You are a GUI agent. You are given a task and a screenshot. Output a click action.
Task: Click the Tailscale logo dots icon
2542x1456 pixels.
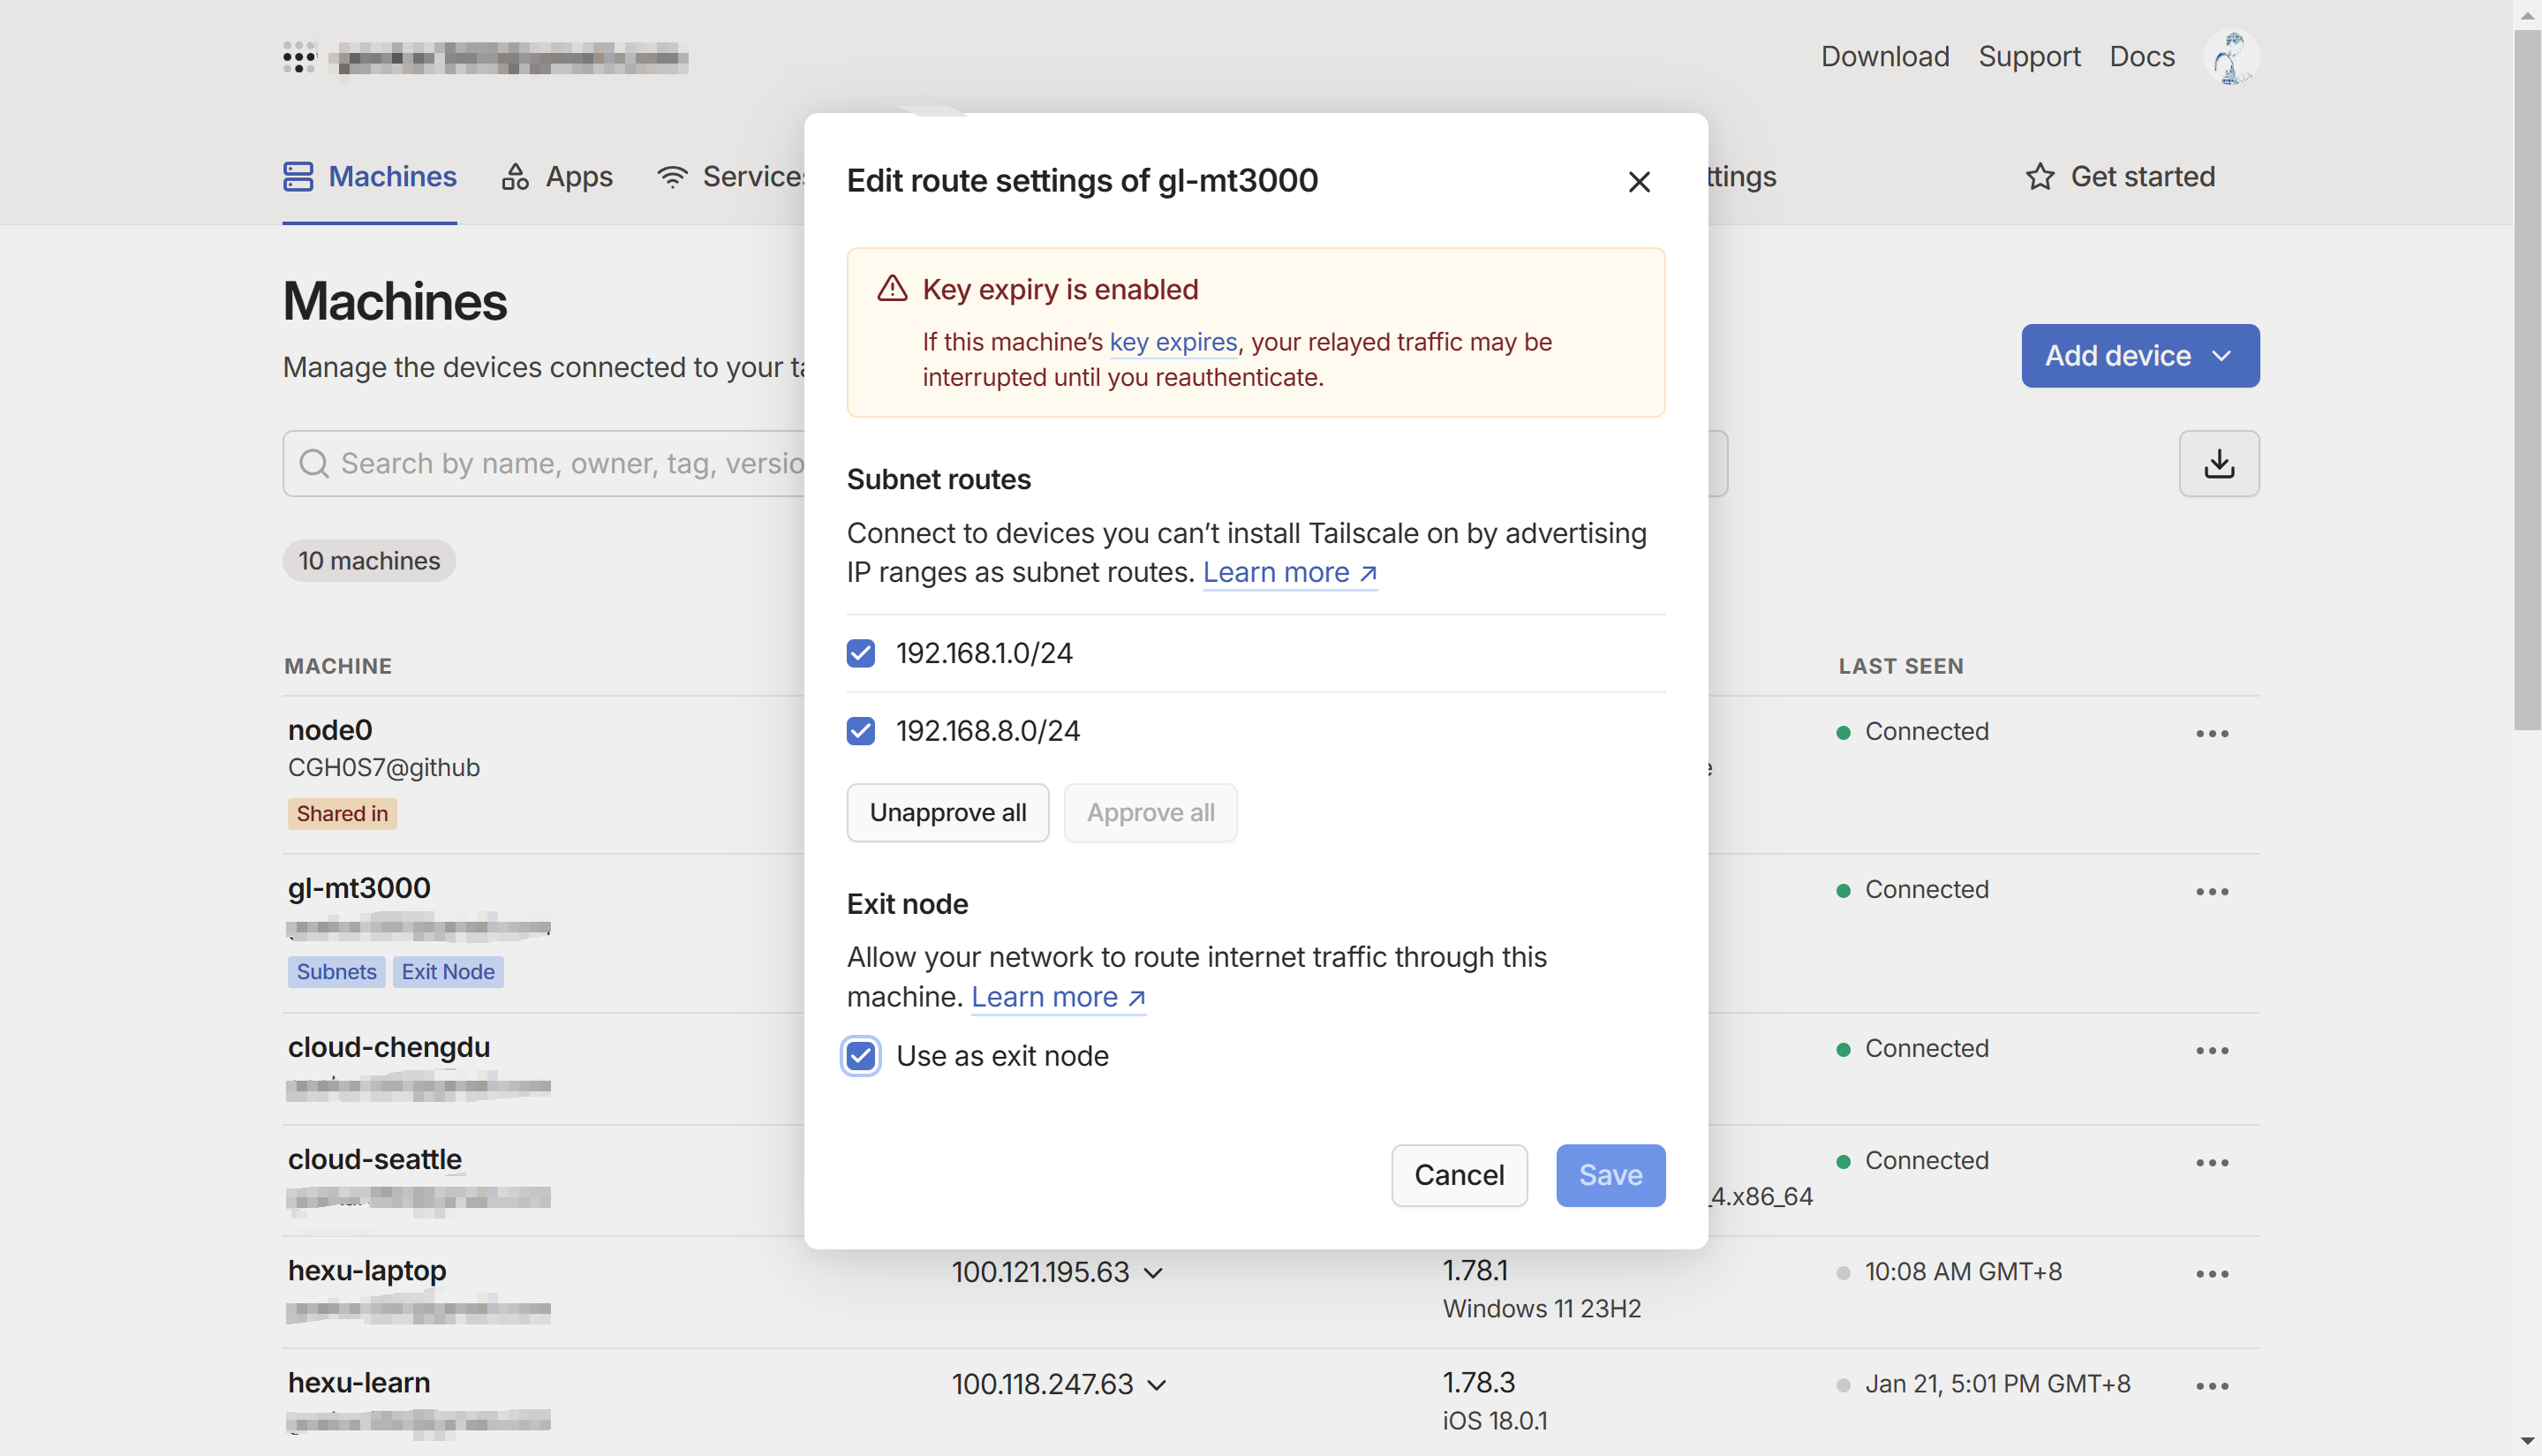[299, 57]
